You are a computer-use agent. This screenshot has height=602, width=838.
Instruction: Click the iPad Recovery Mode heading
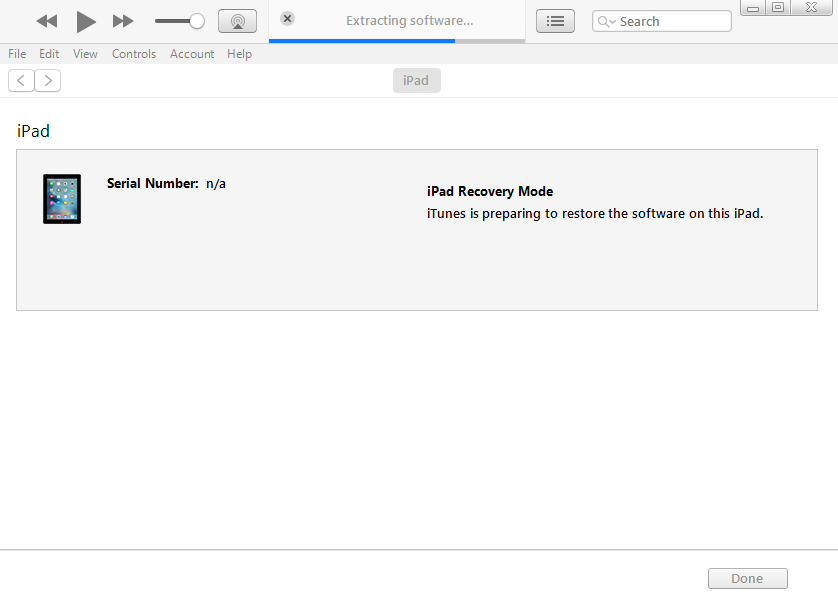(x=490, y=191)
